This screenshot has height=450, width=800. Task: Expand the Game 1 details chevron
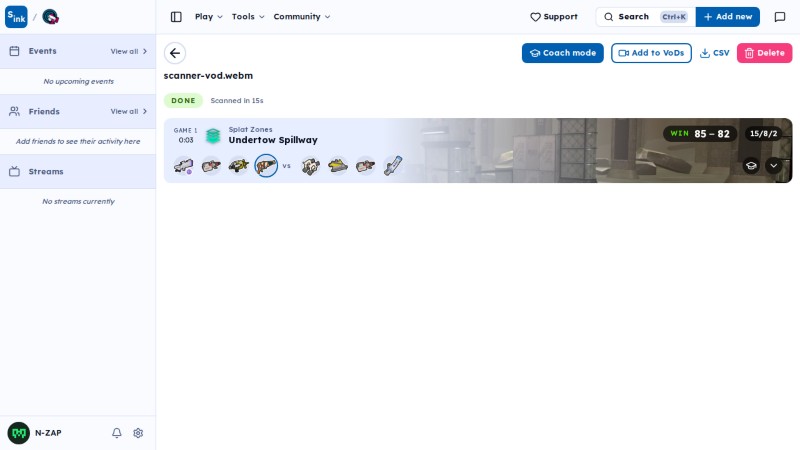773,166
